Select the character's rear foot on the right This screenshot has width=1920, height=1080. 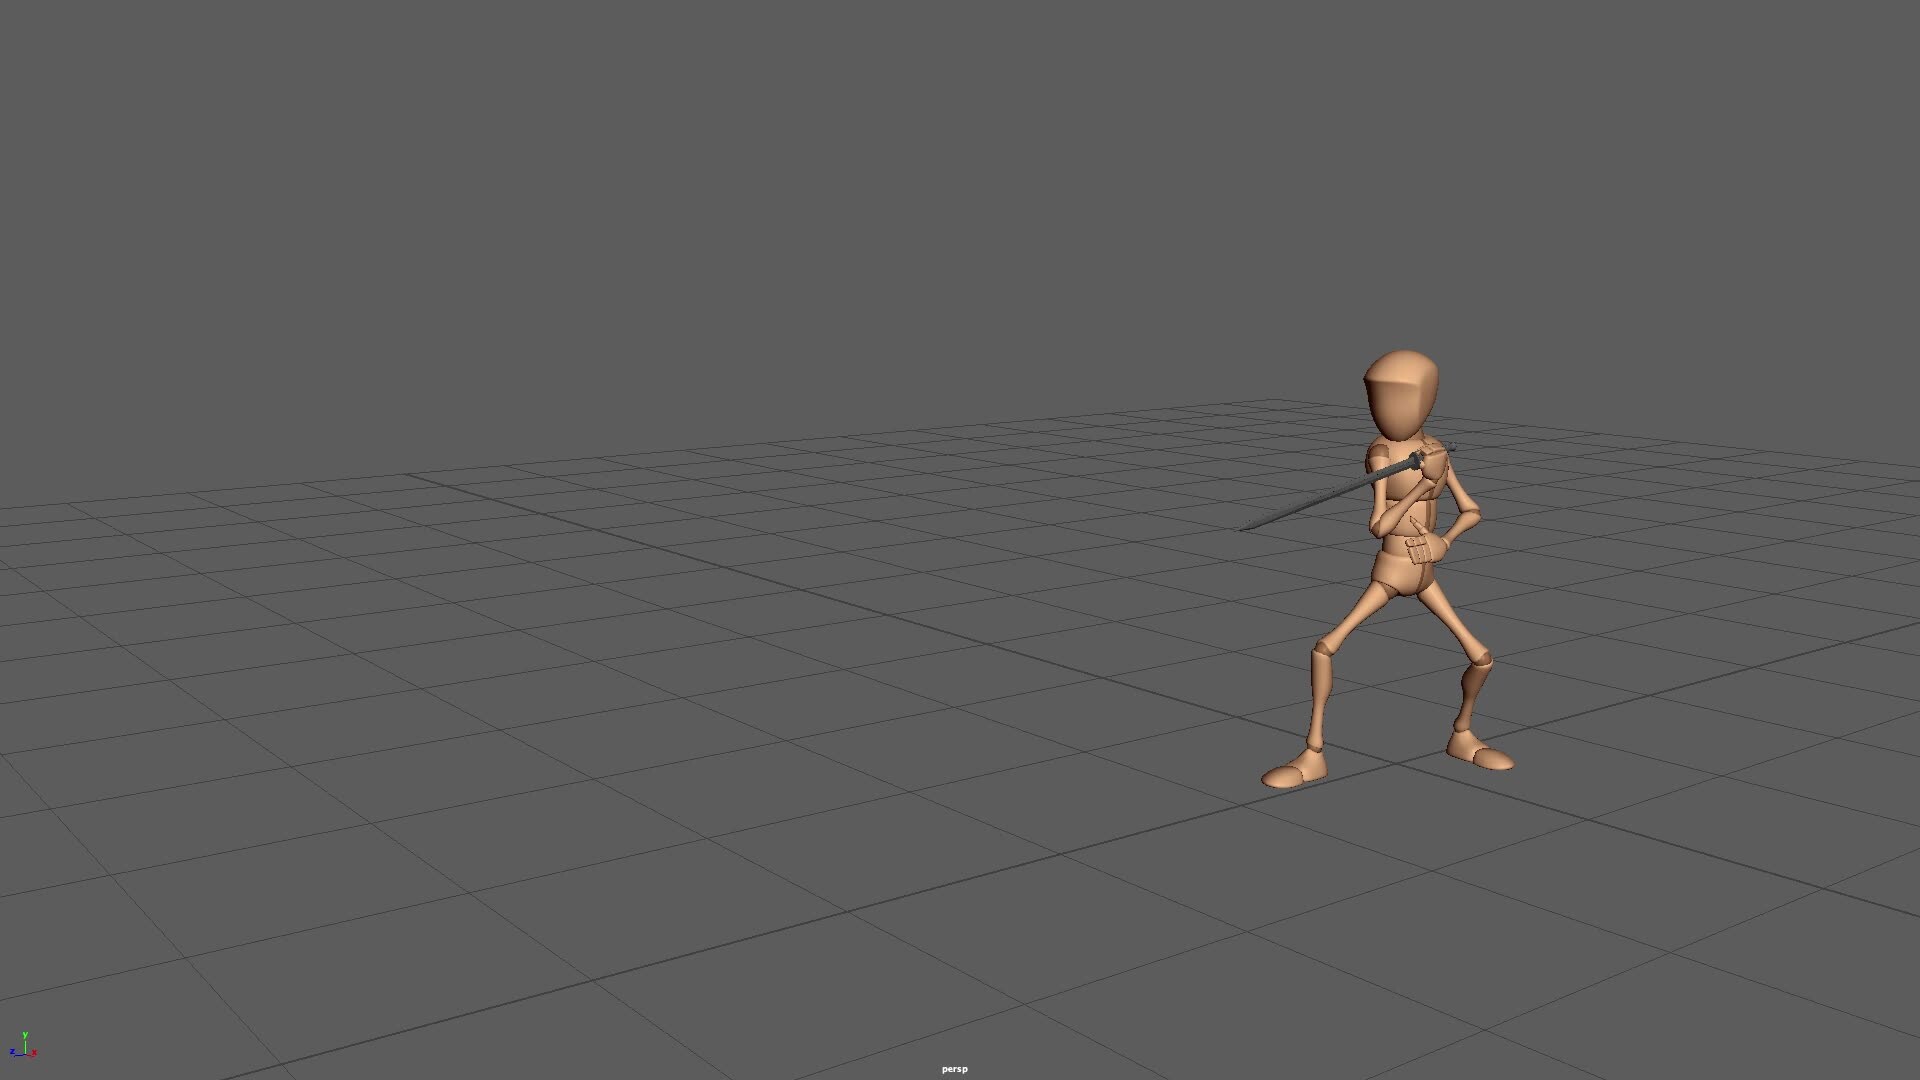point(1480,750)
